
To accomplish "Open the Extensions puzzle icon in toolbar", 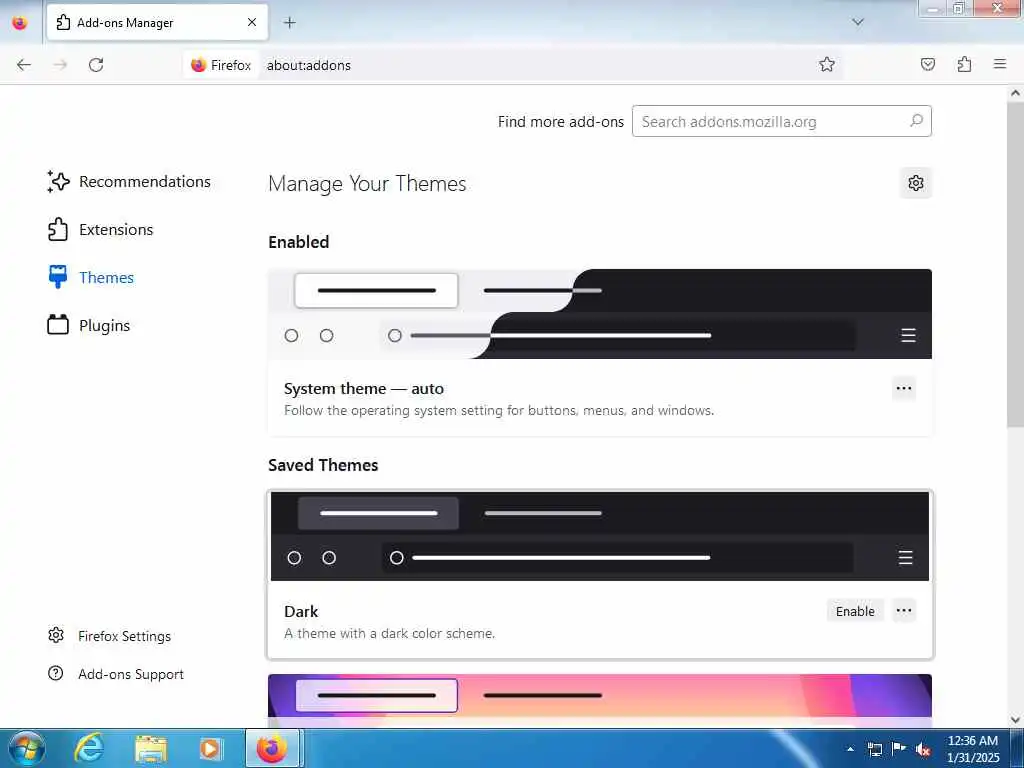I will point(964,64).
